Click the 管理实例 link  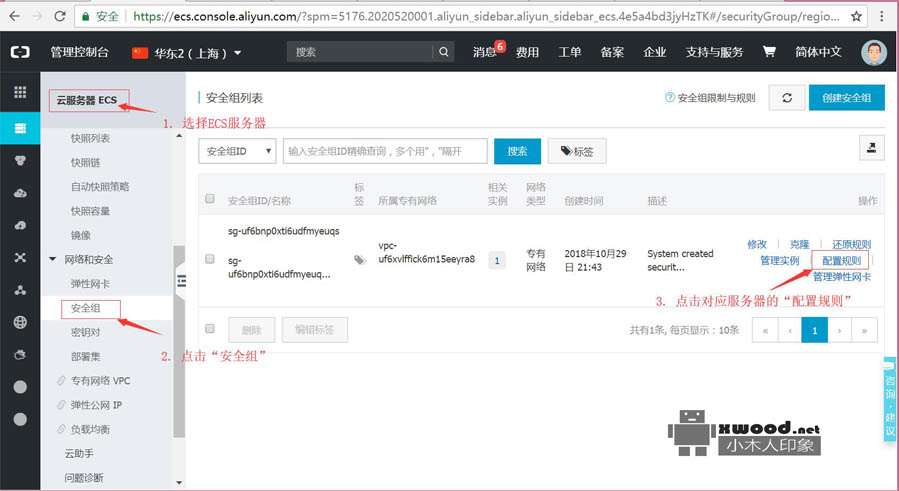click(x=779, y=260)
